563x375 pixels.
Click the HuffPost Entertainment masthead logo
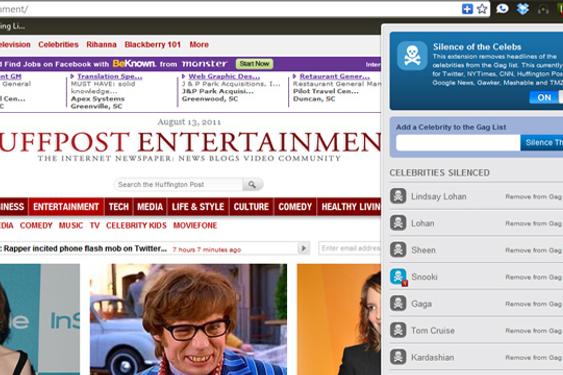click(190, 142)
